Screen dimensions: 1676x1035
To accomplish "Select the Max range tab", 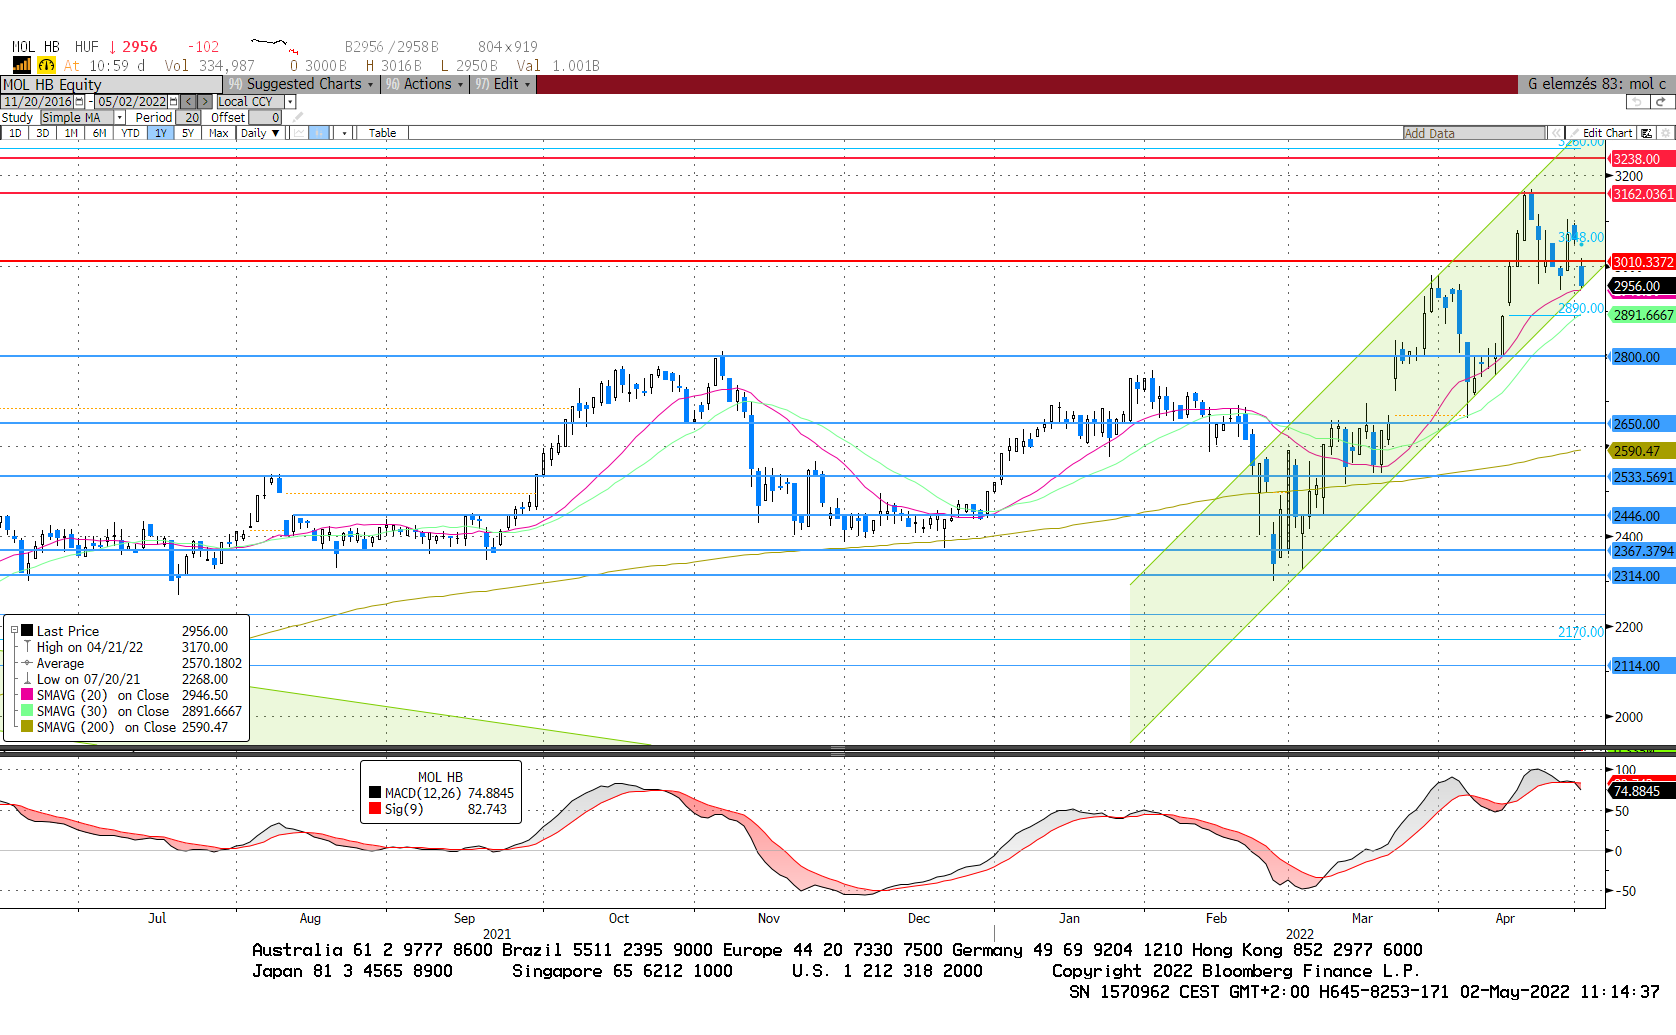I will 218,133.
